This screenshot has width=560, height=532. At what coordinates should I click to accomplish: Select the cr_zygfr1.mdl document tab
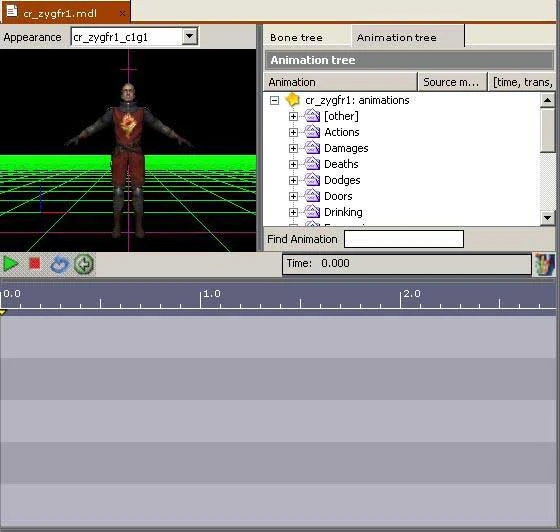pos(65,12)
